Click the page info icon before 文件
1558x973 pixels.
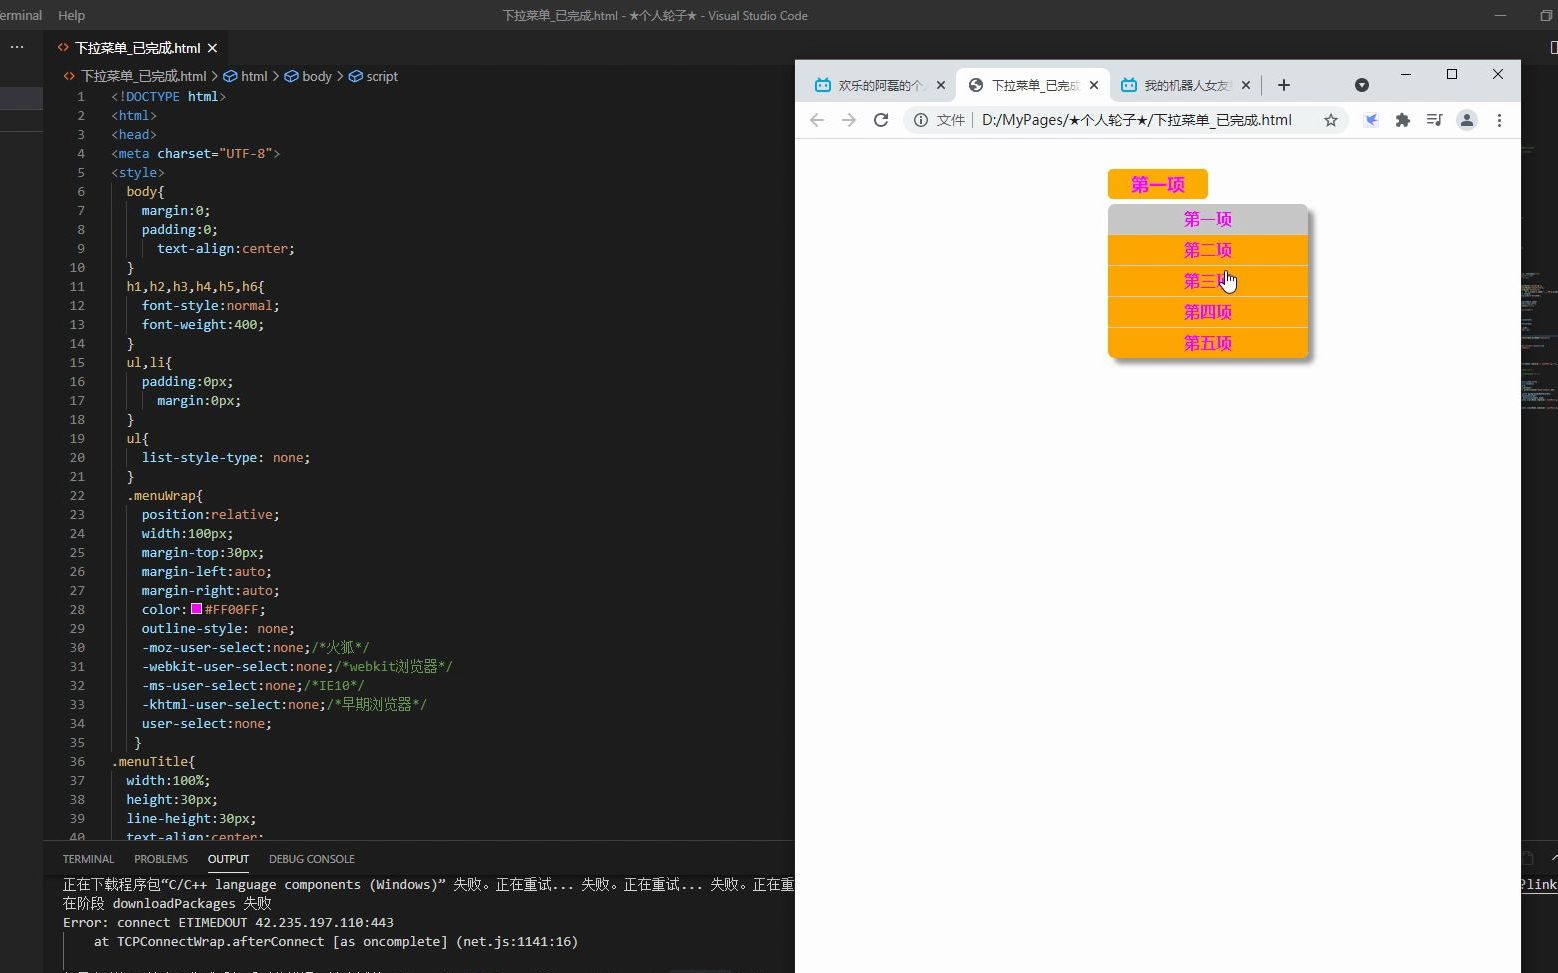[x=920, y=120]
